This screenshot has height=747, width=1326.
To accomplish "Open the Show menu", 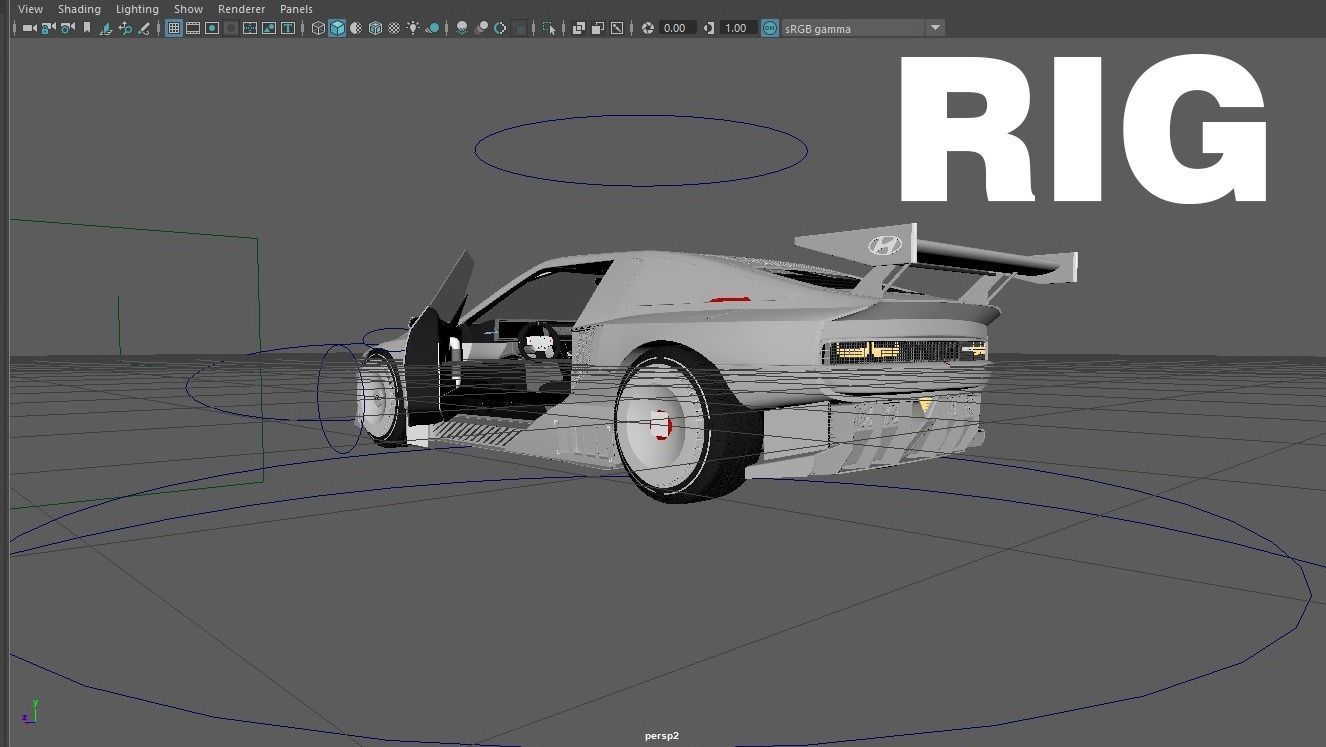I will point(188,9).
